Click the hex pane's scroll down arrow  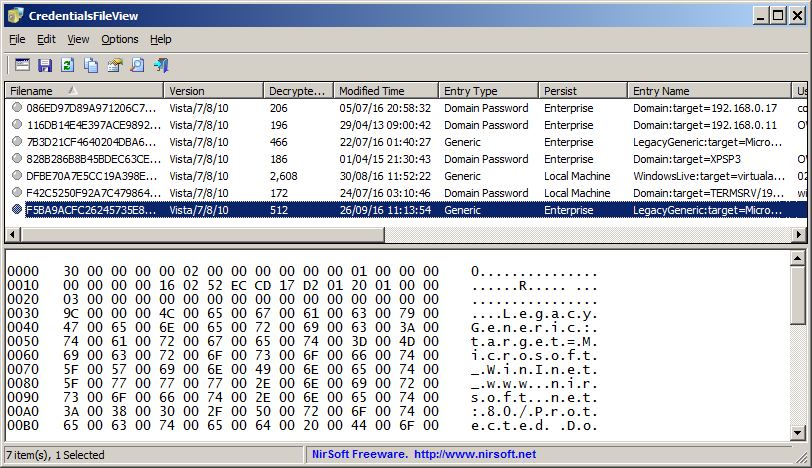pos(798,433)
